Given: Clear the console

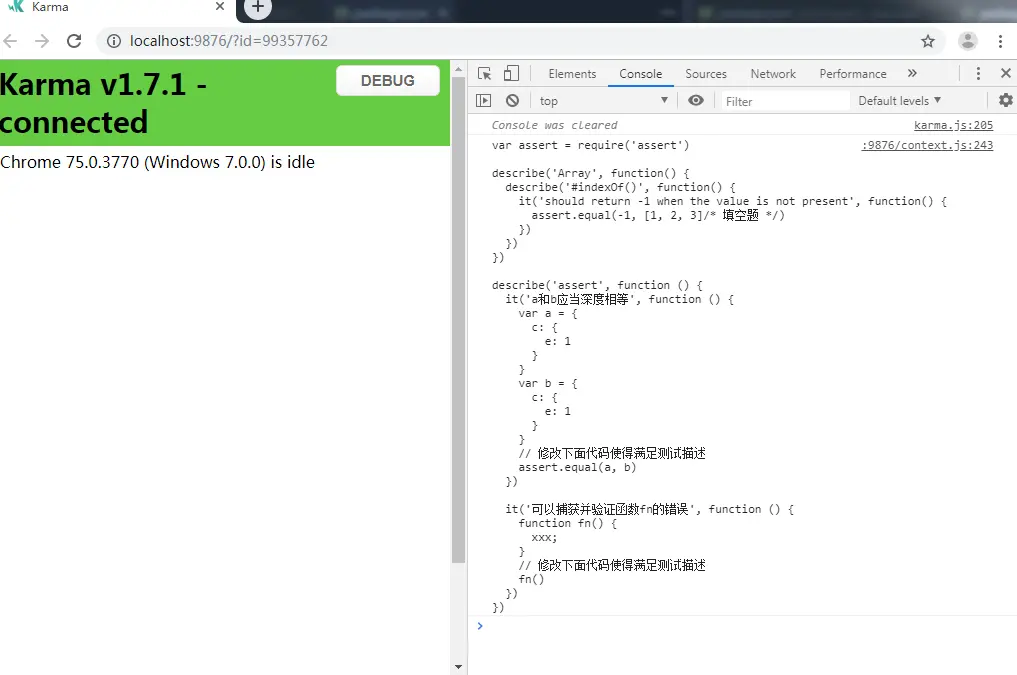Looking at the screenshot, I should (512, 101).
